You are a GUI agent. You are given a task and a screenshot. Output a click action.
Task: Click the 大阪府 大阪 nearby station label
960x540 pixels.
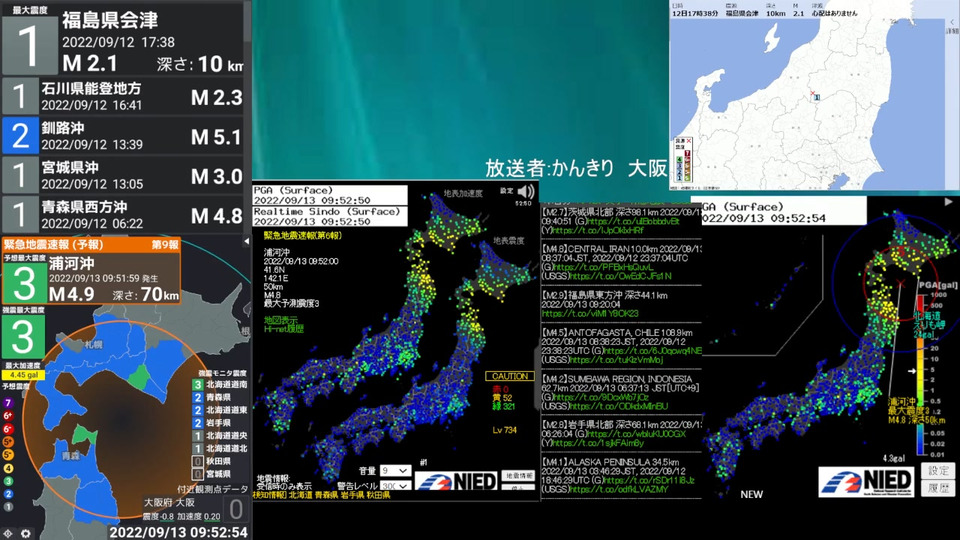169,503
